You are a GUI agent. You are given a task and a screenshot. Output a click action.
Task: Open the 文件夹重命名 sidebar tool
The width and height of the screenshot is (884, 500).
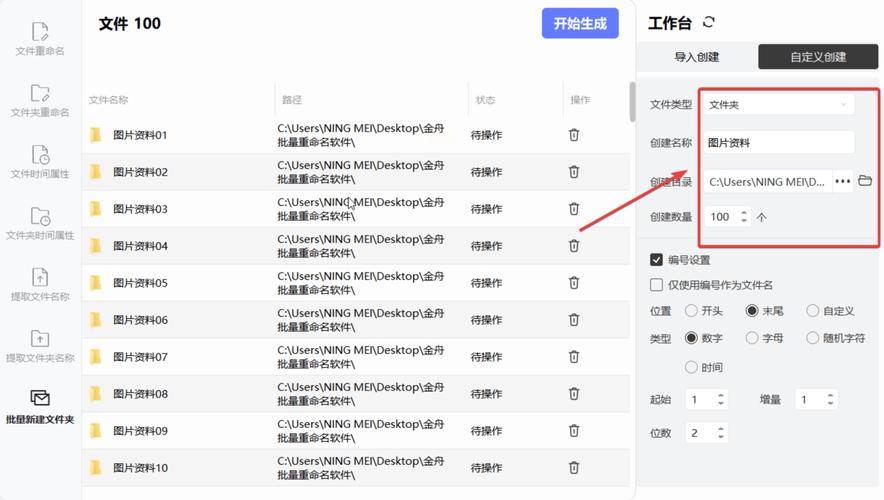[x=39, y=101]
